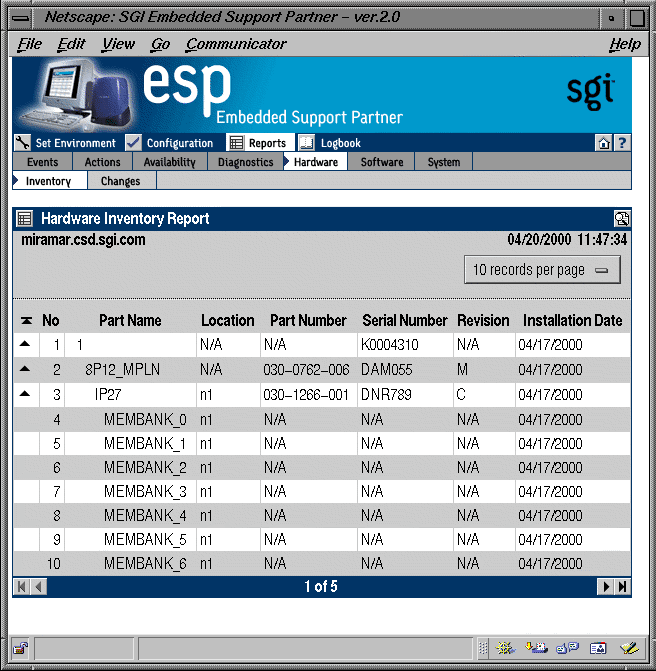Click the Set Environment wrench icon

tap(22, 143)
